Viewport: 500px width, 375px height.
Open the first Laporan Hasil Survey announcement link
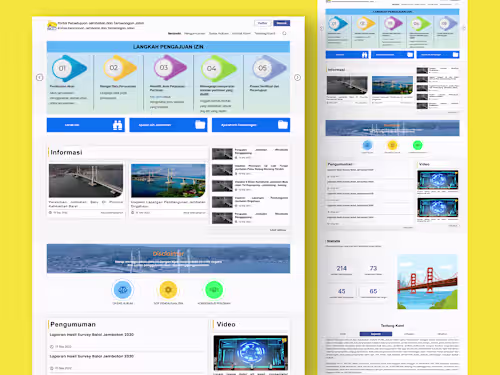(x=92, y=334)
